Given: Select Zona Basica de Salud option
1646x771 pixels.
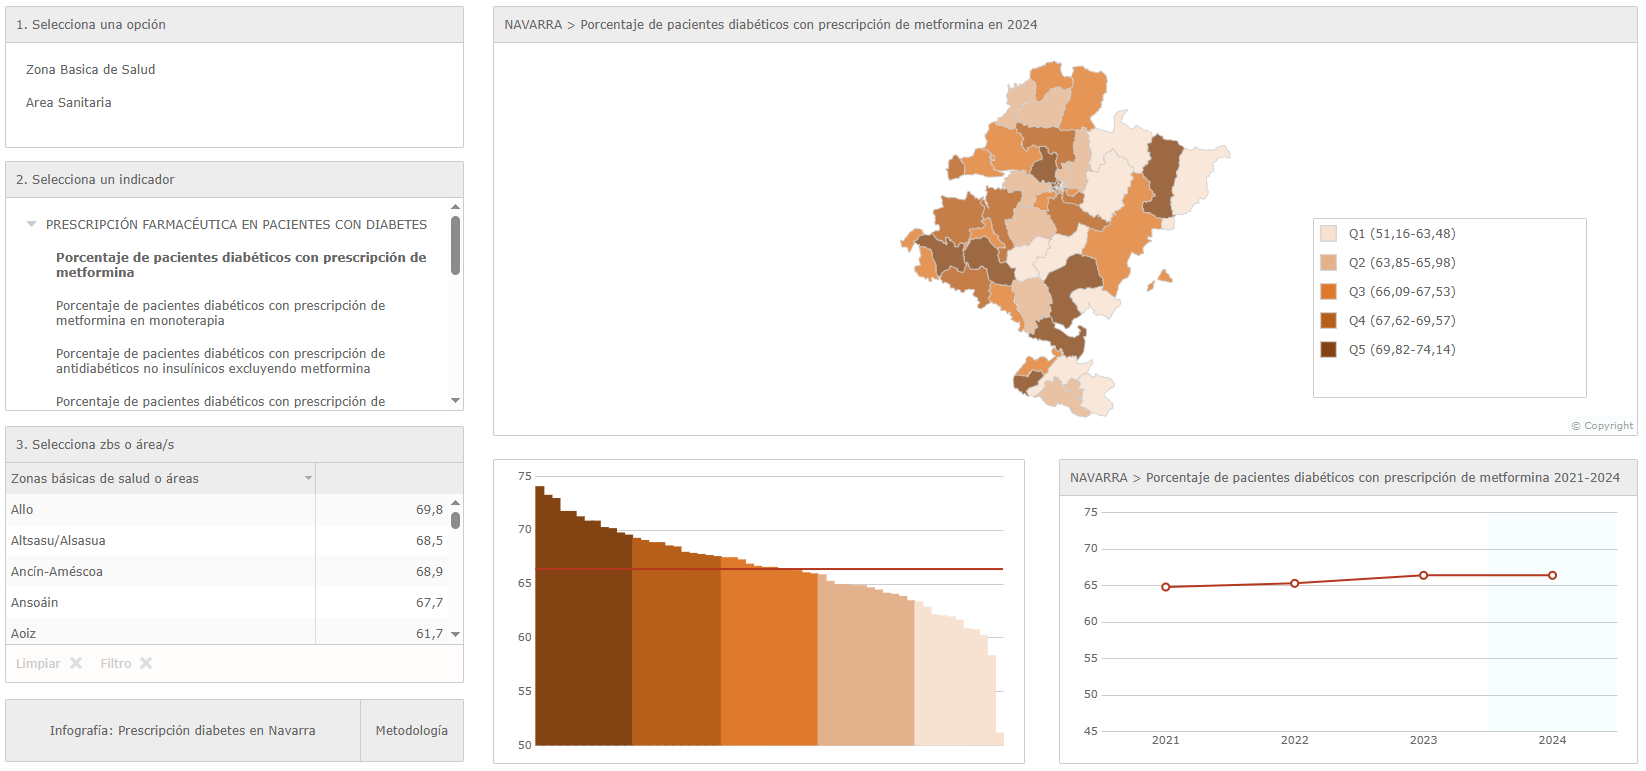Looking at the screenshot, I should [x=91, y=70].
